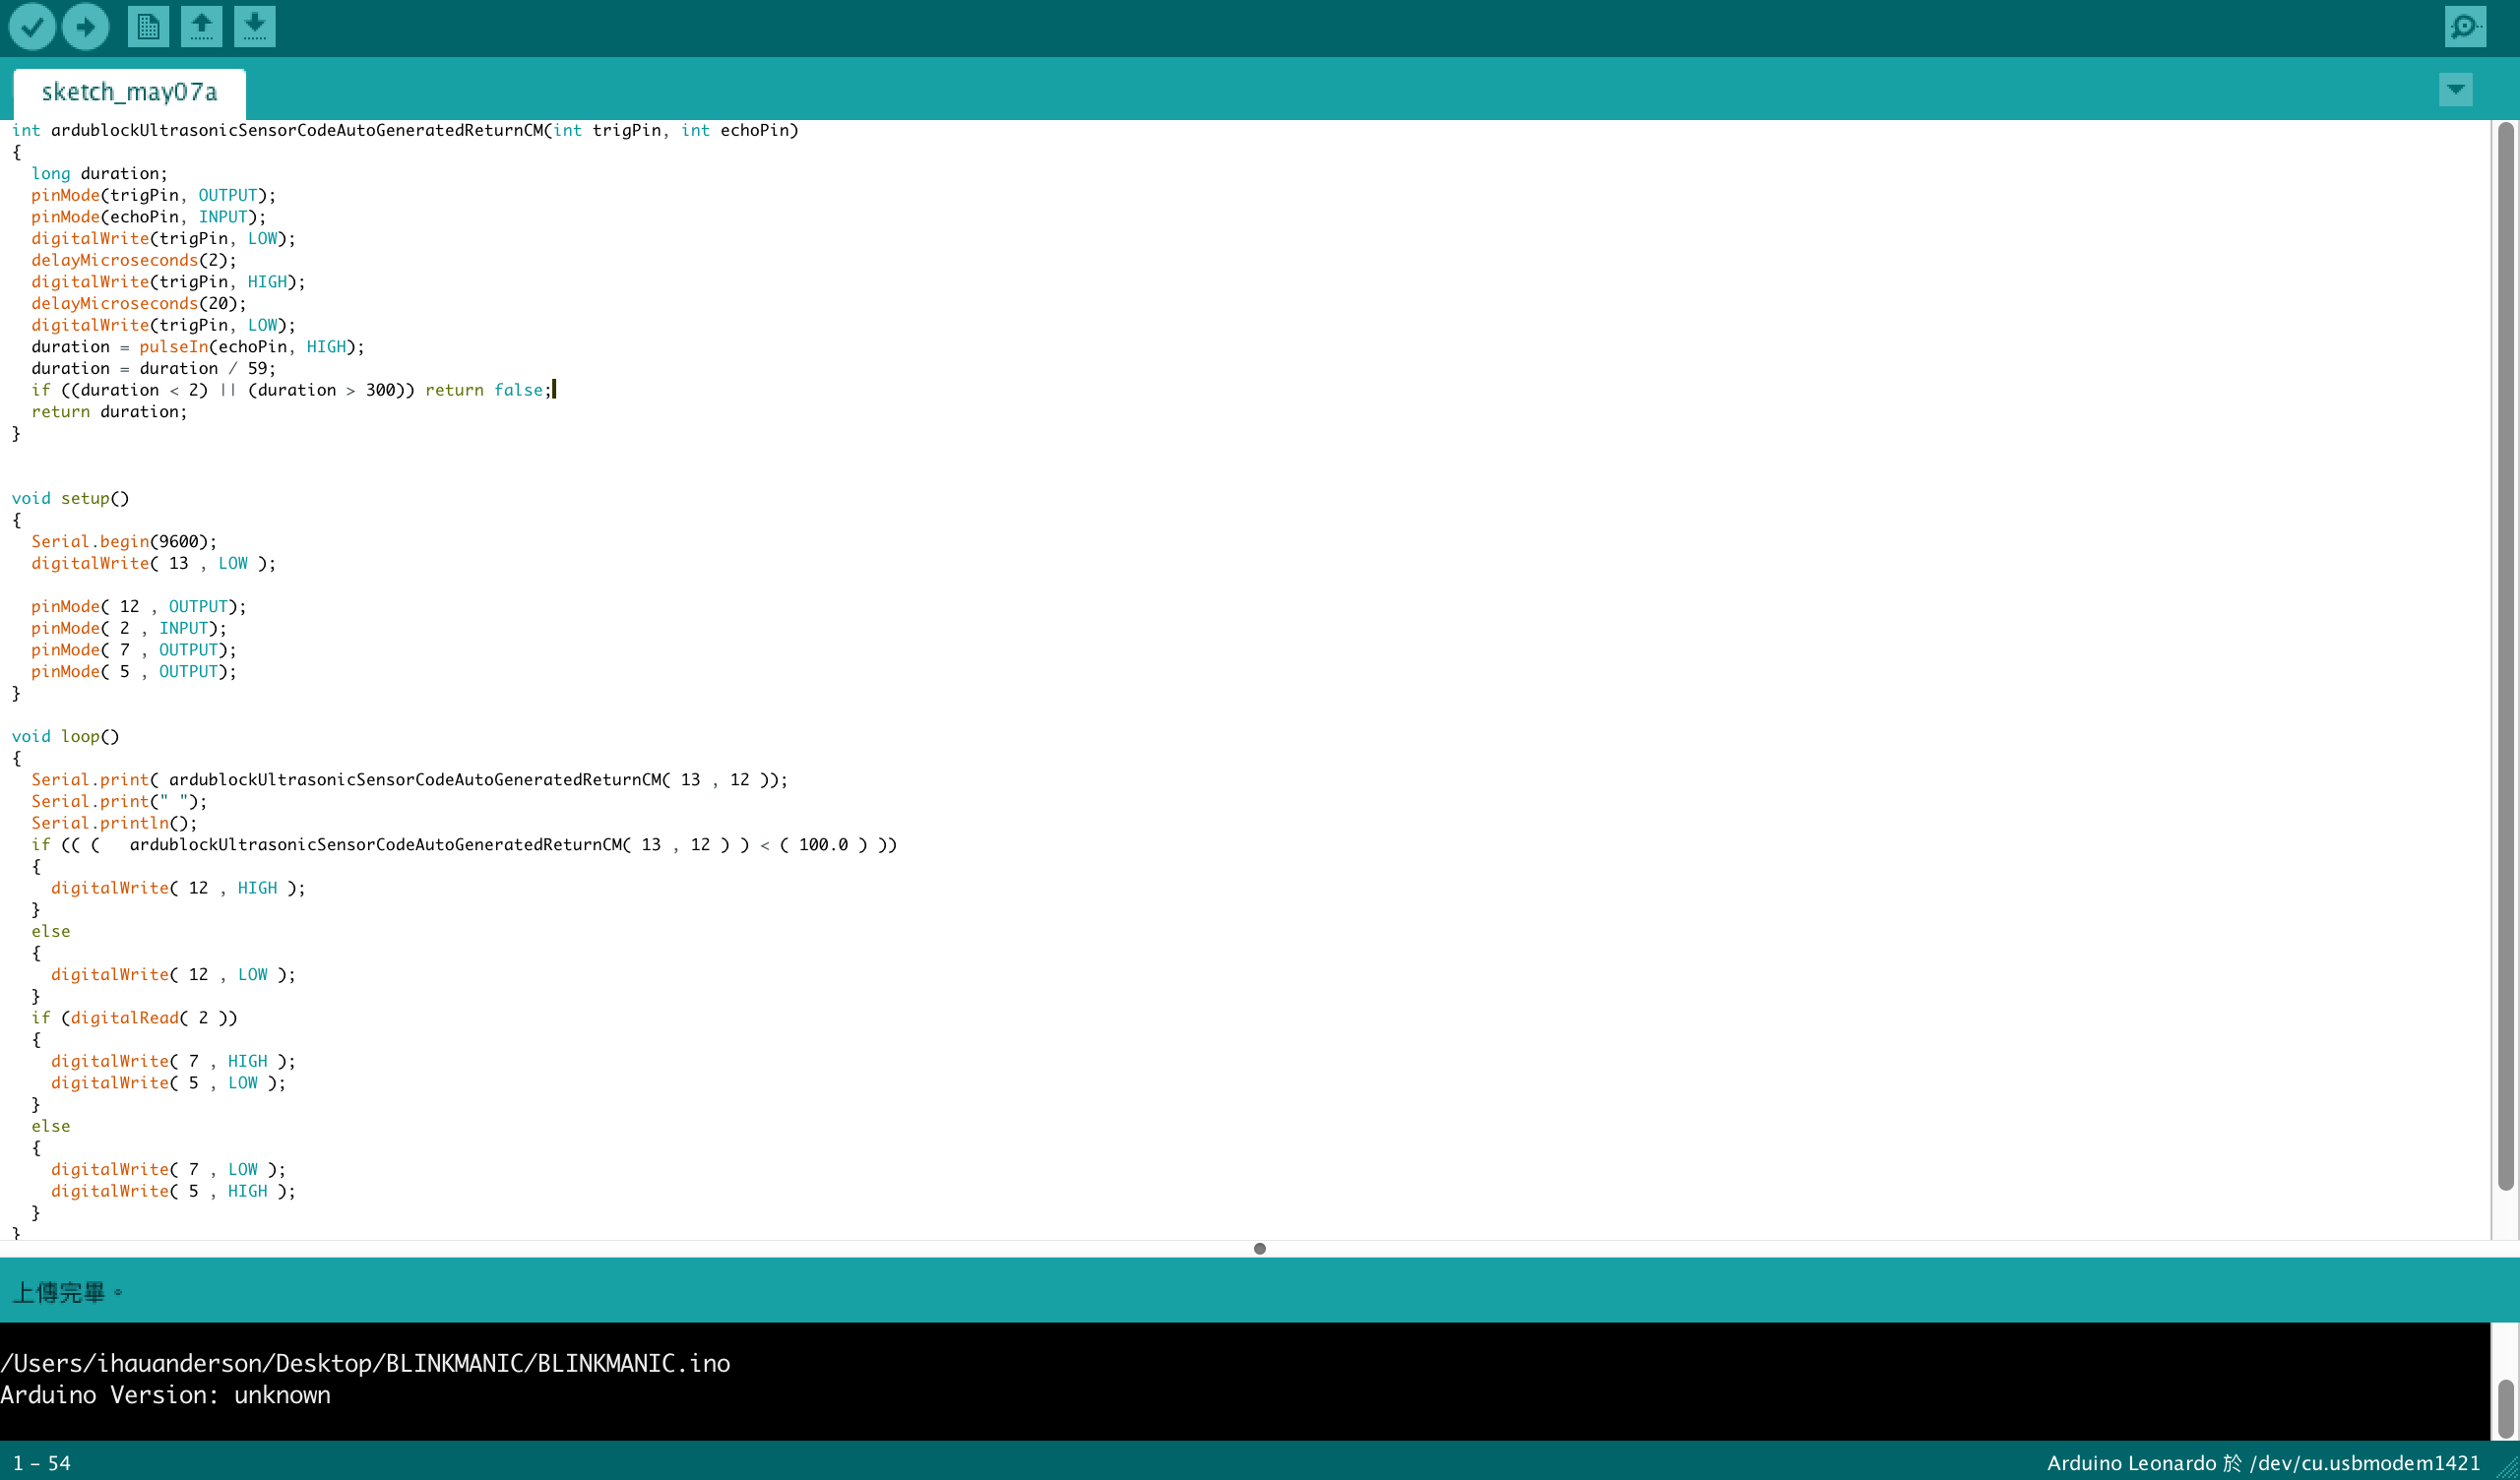This screenshot has width=2520, height=1480.
Task: Click the 'void setup()' line
Action: pos(70,498)
